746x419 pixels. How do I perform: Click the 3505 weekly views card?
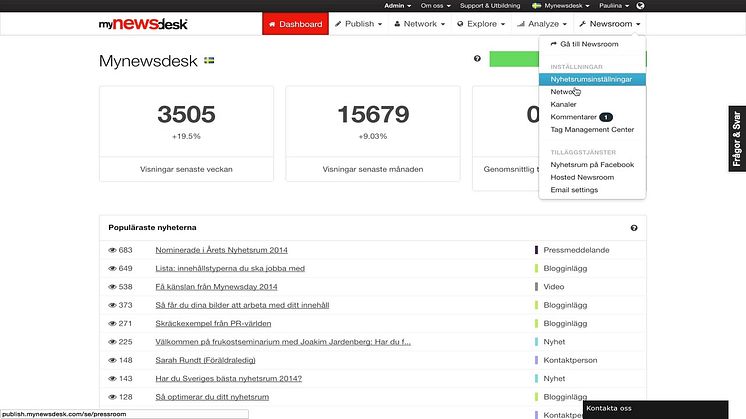coord(186,134)
